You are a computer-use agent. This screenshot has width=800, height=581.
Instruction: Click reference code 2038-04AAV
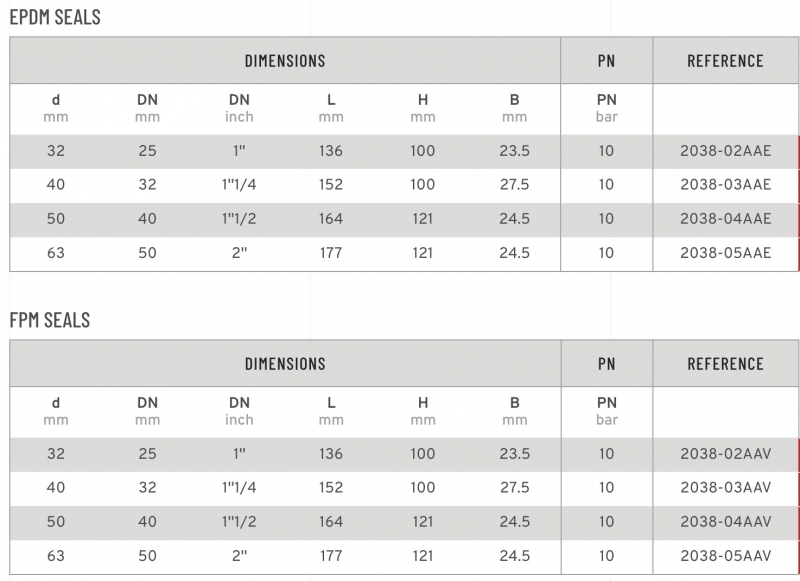click(725, 522)
